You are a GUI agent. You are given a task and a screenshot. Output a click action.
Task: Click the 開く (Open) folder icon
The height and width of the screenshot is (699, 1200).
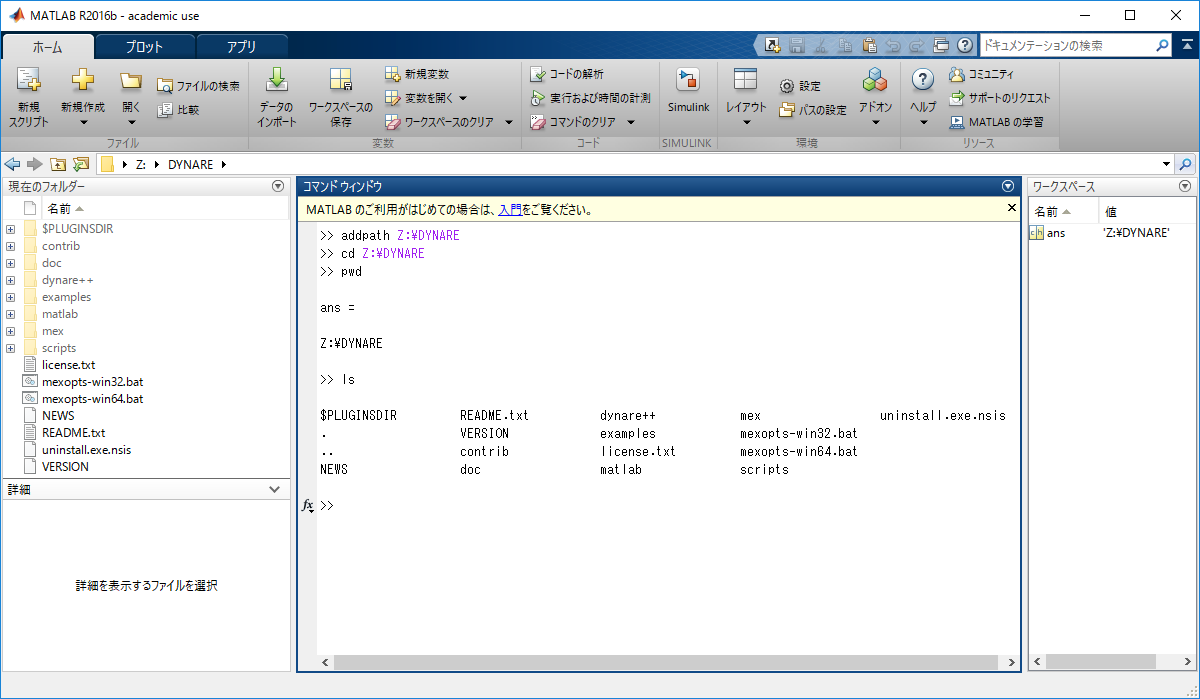pyautogui.click(x=131, y=81)
